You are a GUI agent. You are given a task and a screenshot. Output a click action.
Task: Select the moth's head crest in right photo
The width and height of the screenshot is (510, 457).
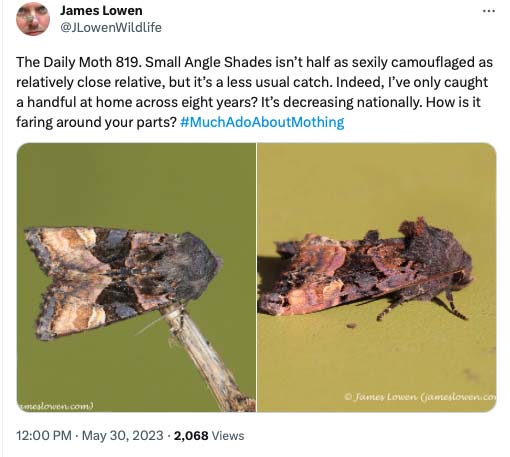[x=413, y=228]
